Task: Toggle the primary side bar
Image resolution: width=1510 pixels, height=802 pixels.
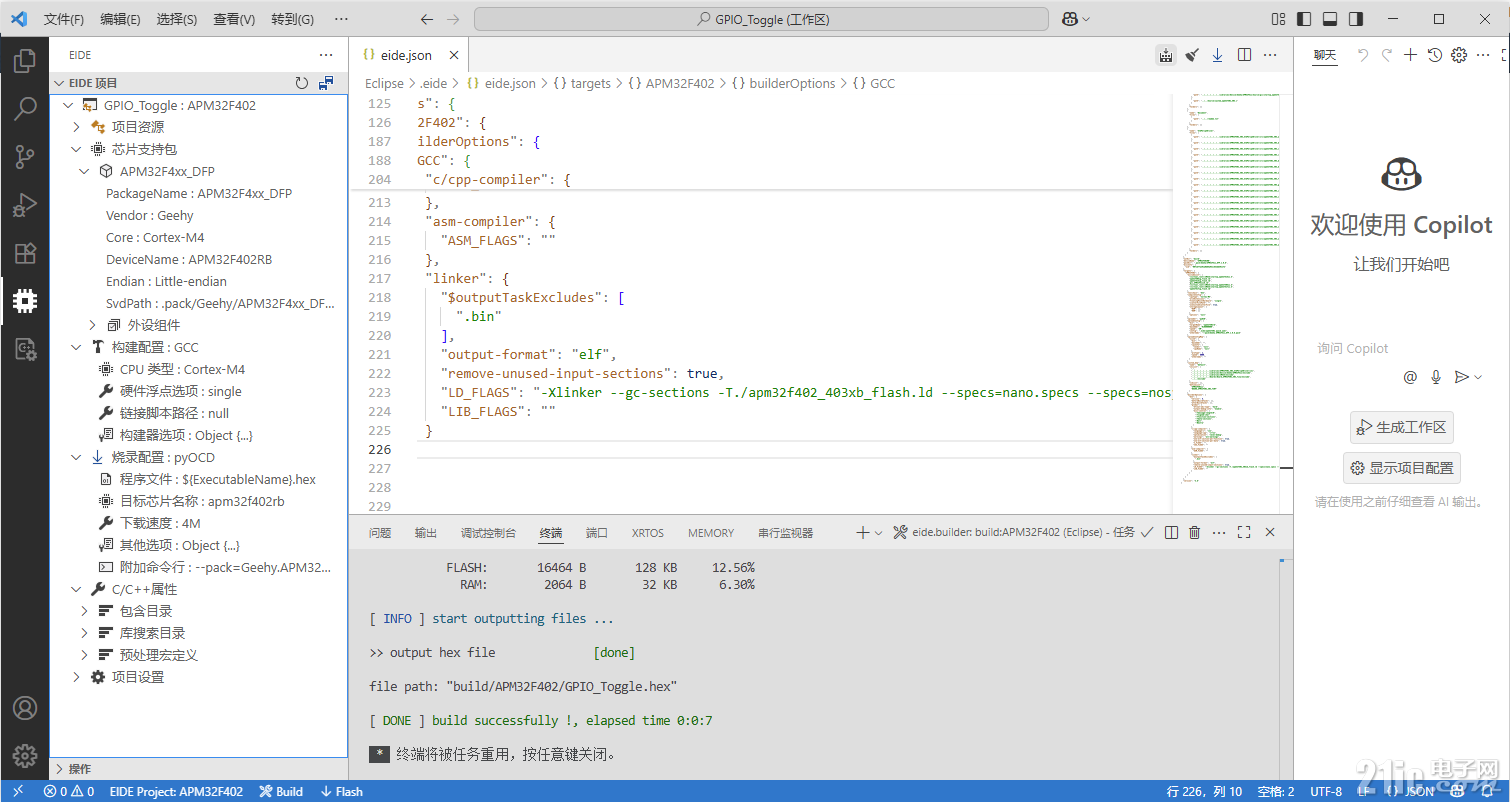Action: click(x=1304, y=19)
